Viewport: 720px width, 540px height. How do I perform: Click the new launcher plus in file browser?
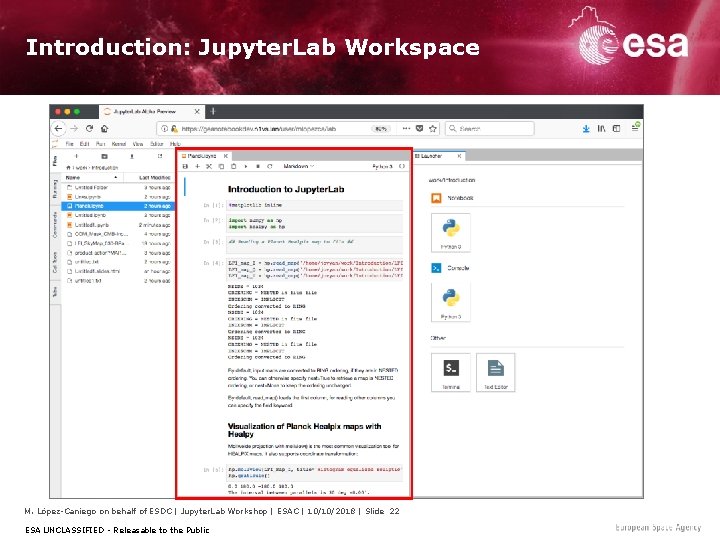[77, 157]
